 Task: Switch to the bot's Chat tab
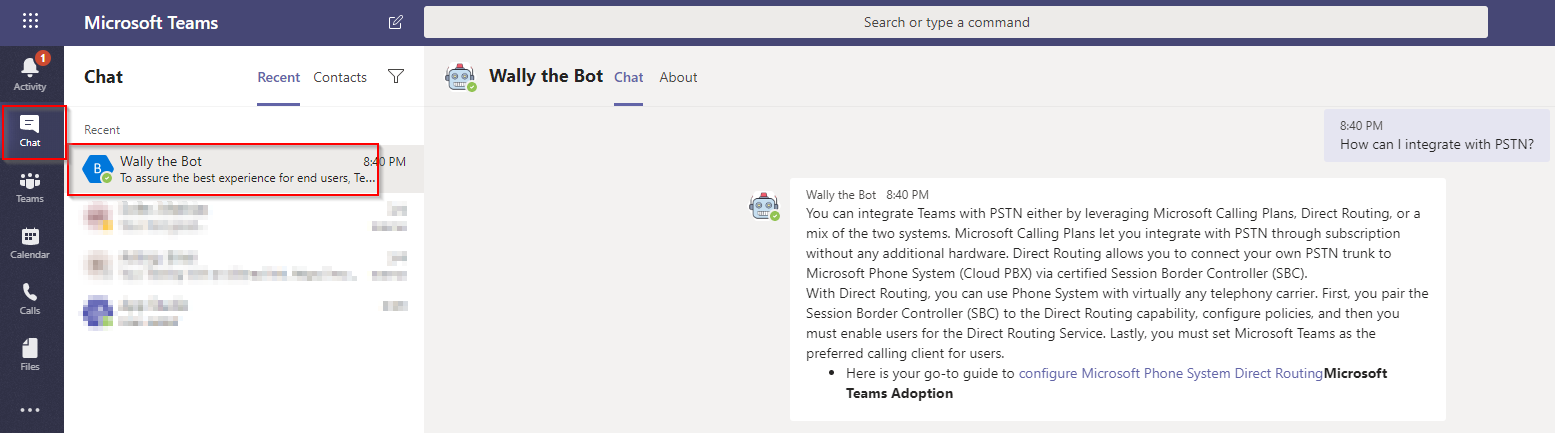[x=629, y=77]
